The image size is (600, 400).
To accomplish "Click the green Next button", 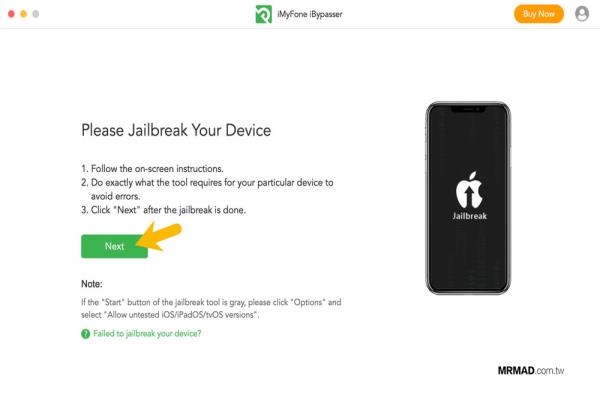I will (114, 246).
